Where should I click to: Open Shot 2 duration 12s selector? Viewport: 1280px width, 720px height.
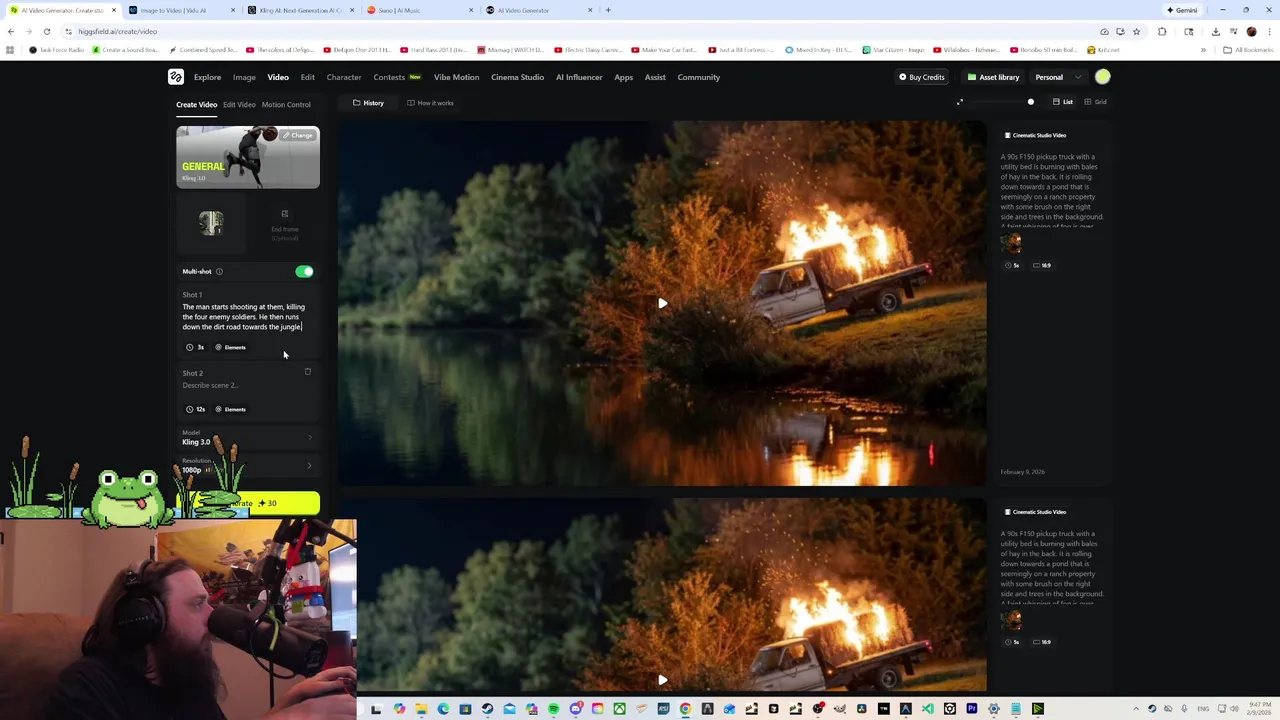coord(195,409)
